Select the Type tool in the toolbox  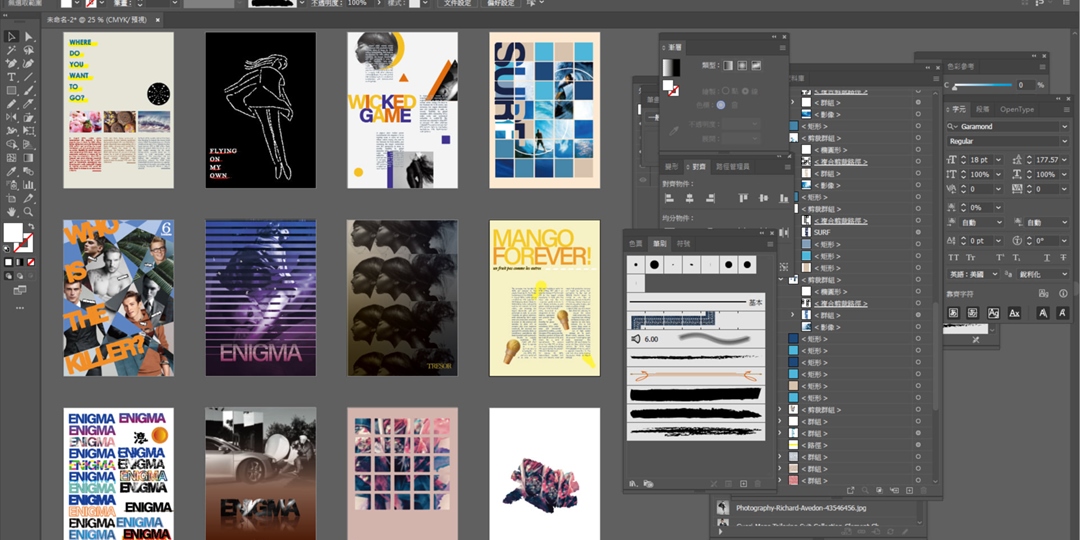click(x=11, y=77)
